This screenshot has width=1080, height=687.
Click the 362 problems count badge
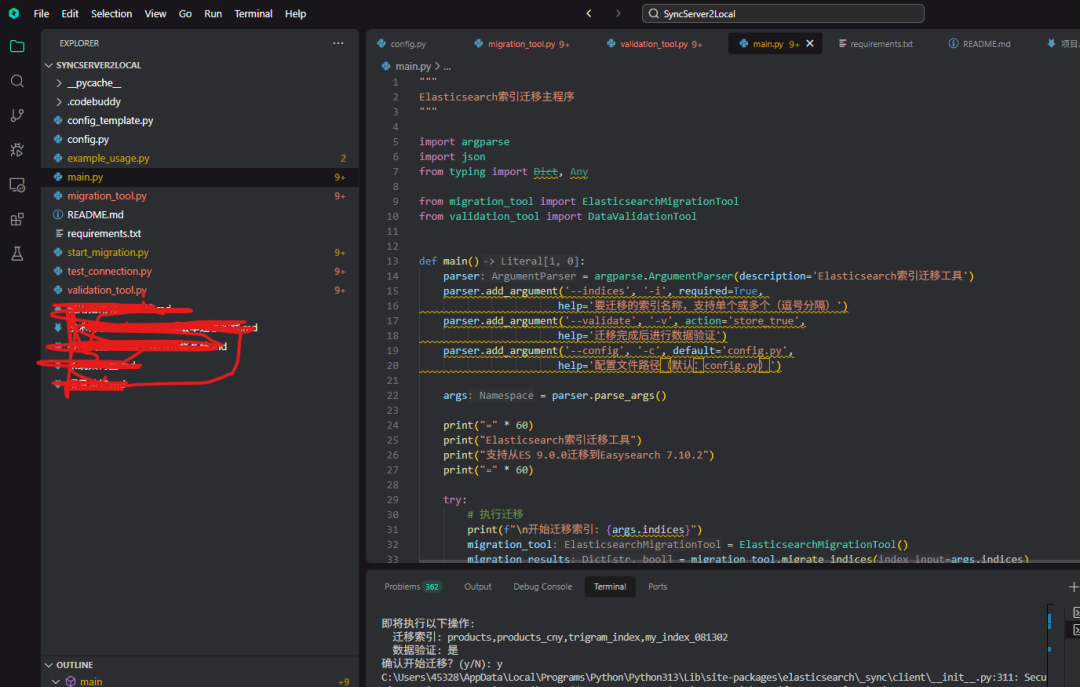(x=432, y=587)
